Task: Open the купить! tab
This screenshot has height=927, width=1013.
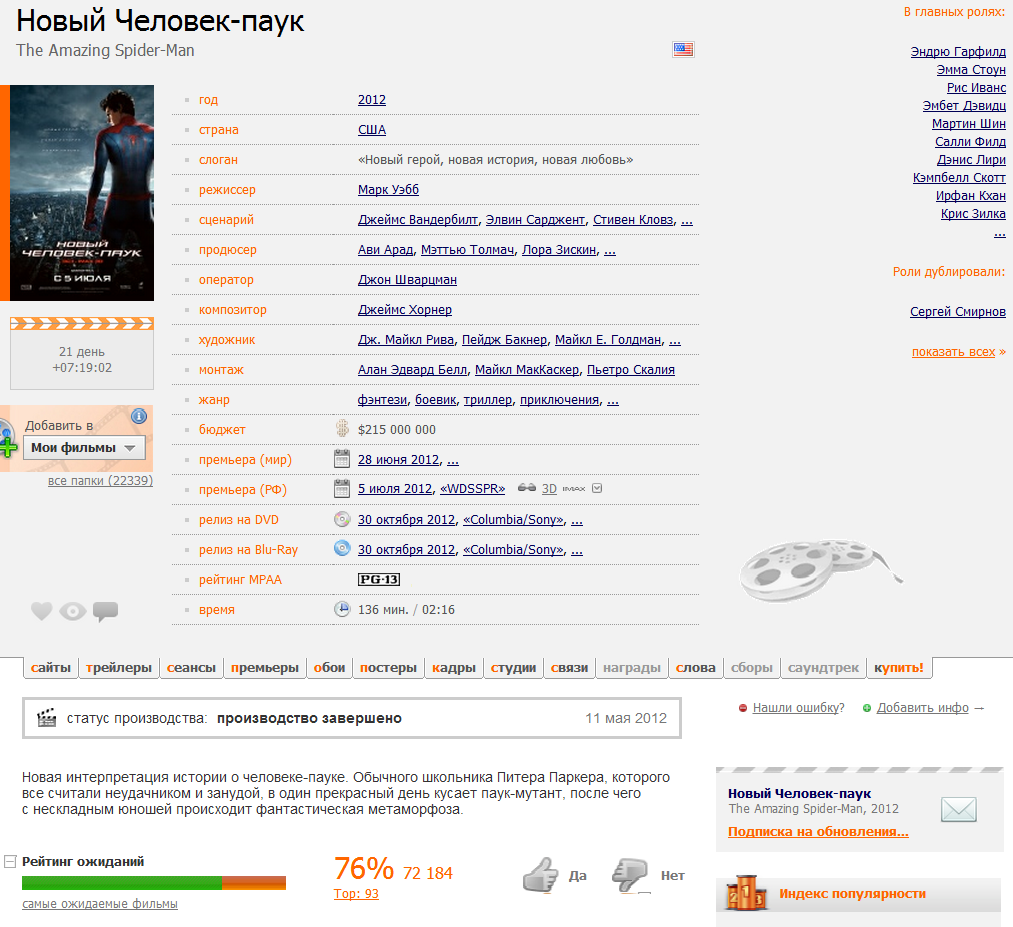Action: tap(899, 668)
